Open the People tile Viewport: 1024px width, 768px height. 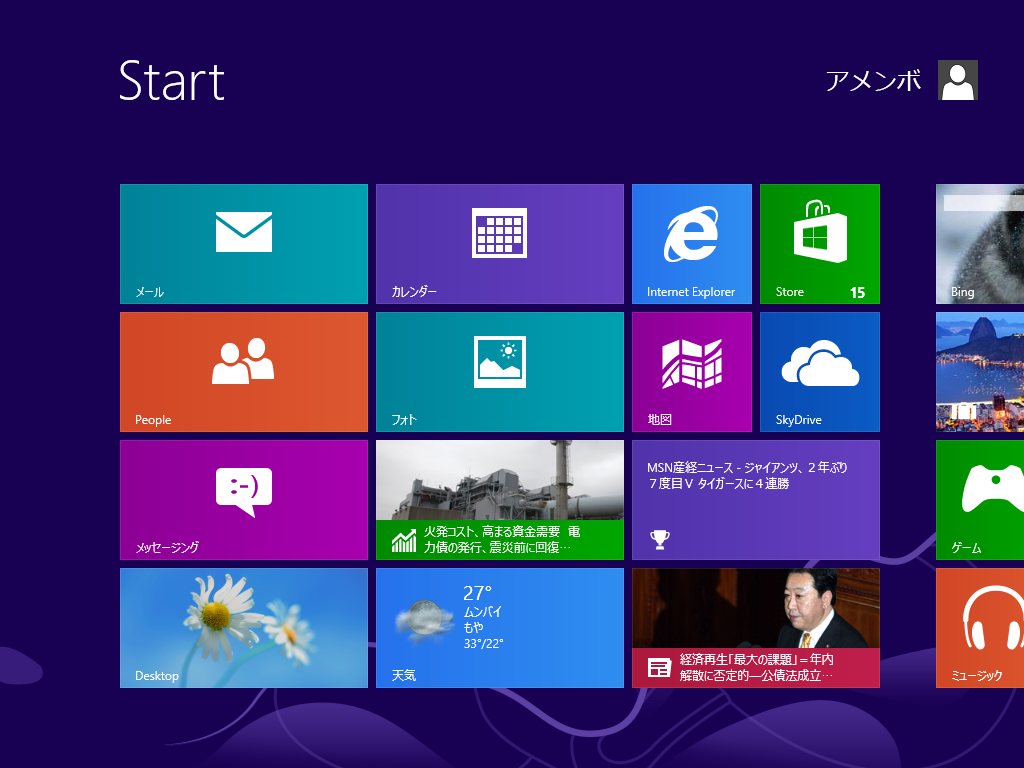click(x=244, y=372)
